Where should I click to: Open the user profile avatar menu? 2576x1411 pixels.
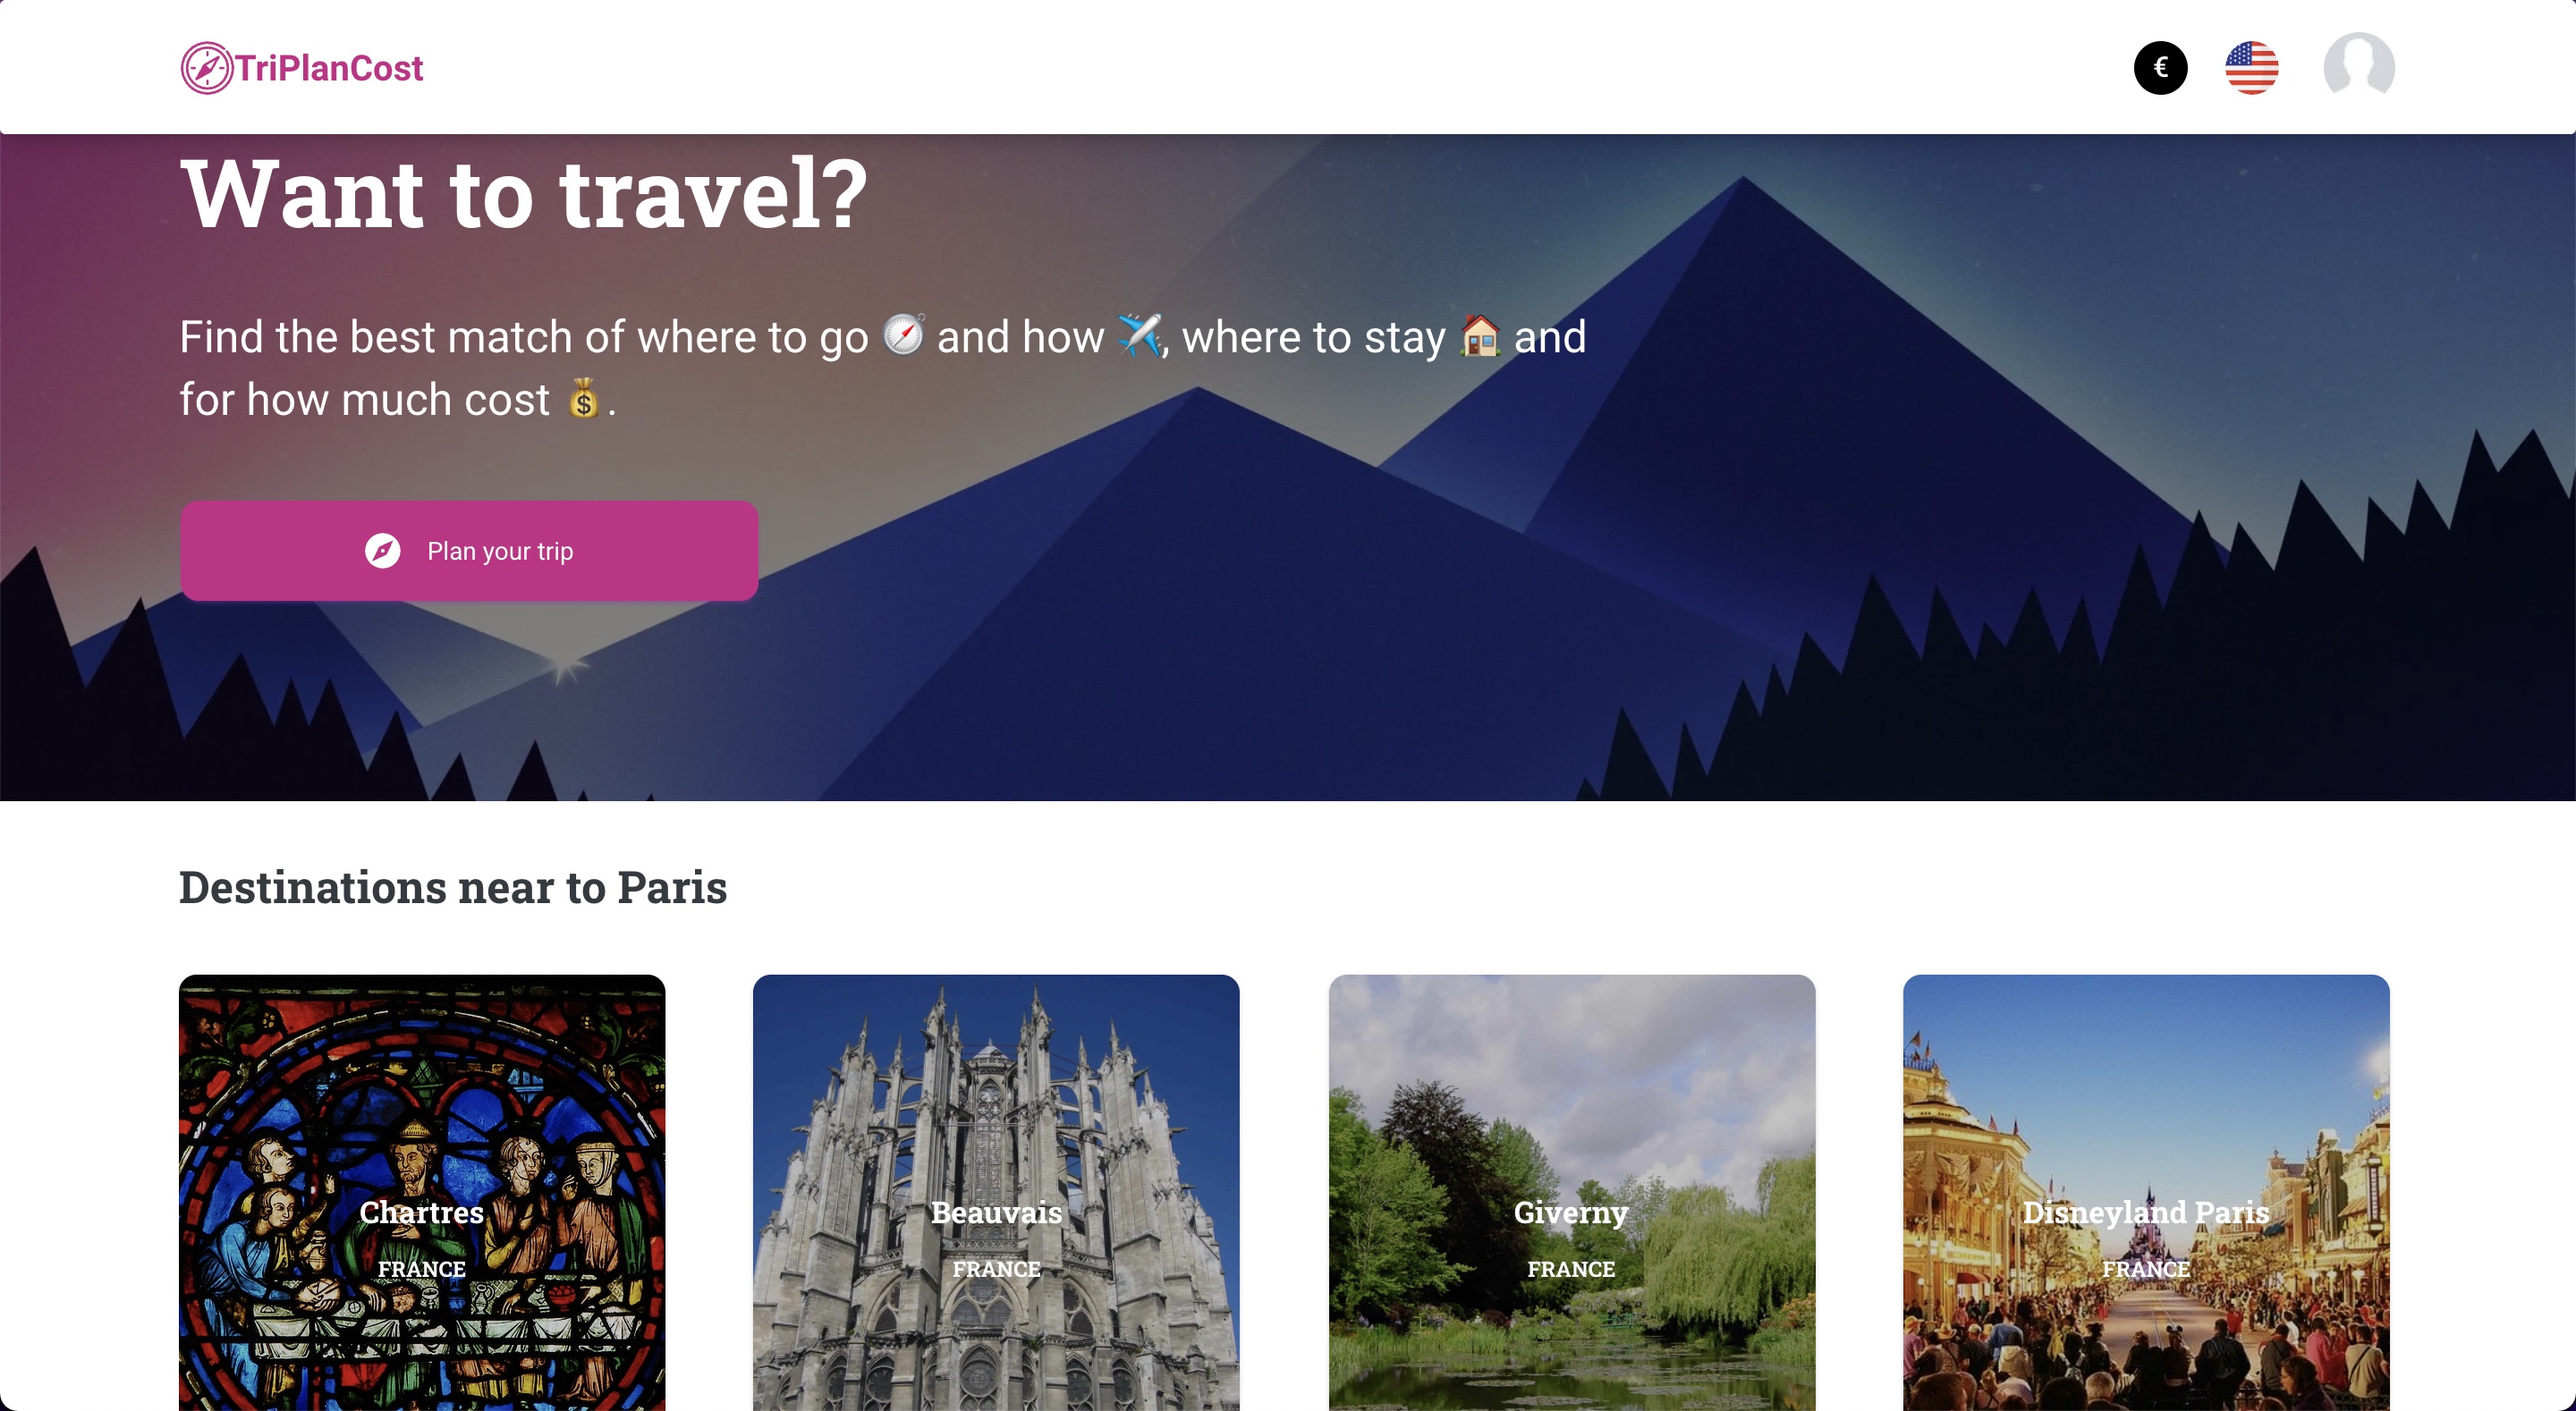coord(2358,66)
